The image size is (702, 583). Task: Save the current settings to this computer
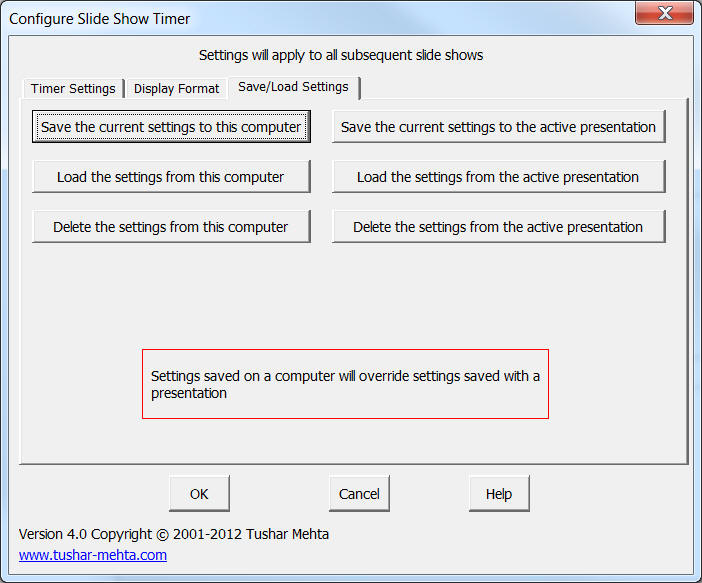click(171, 127)
